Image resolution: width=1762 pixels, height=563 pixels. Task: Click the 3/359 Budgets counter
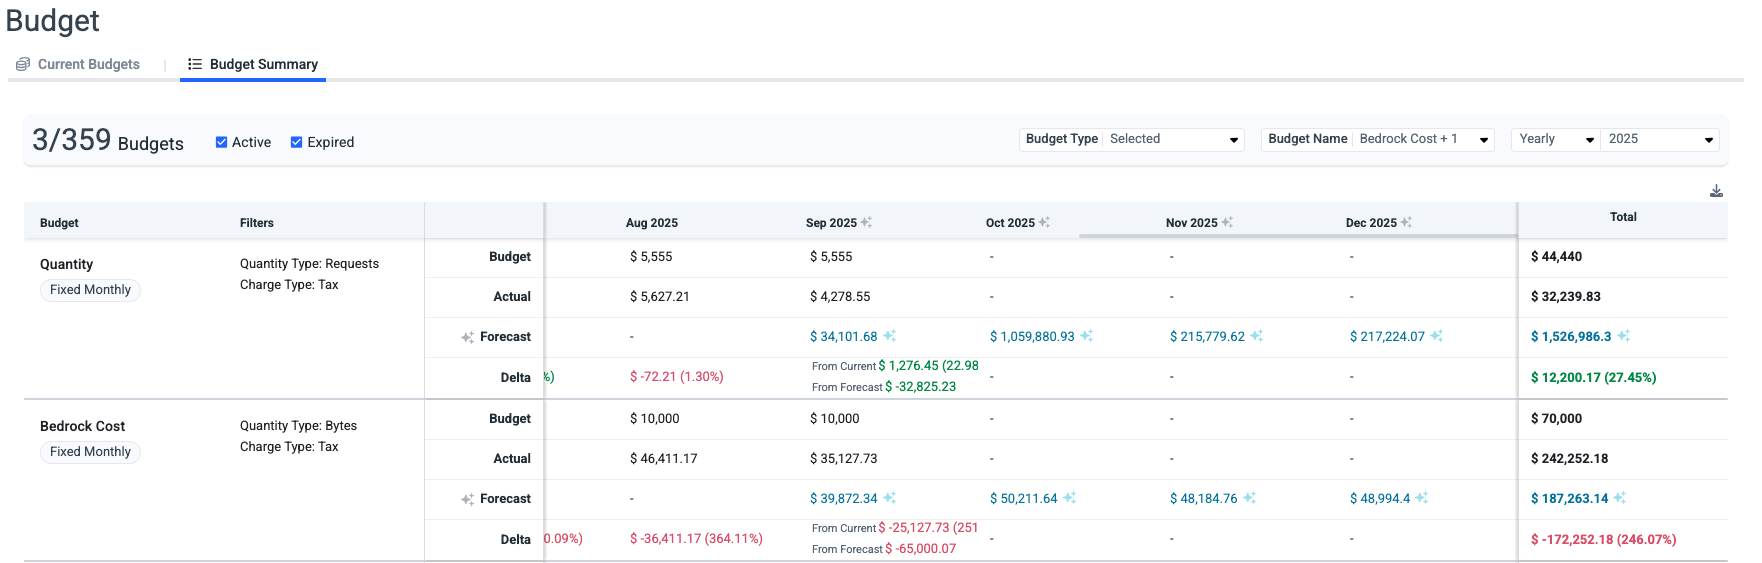(108, 141)
